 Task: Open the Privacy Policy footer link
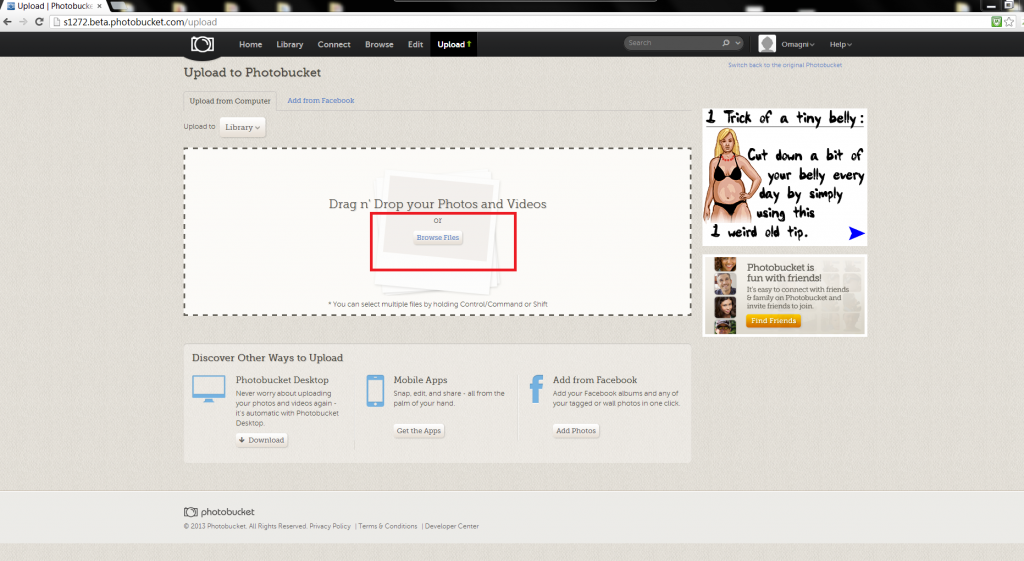(x=330, y=526)
